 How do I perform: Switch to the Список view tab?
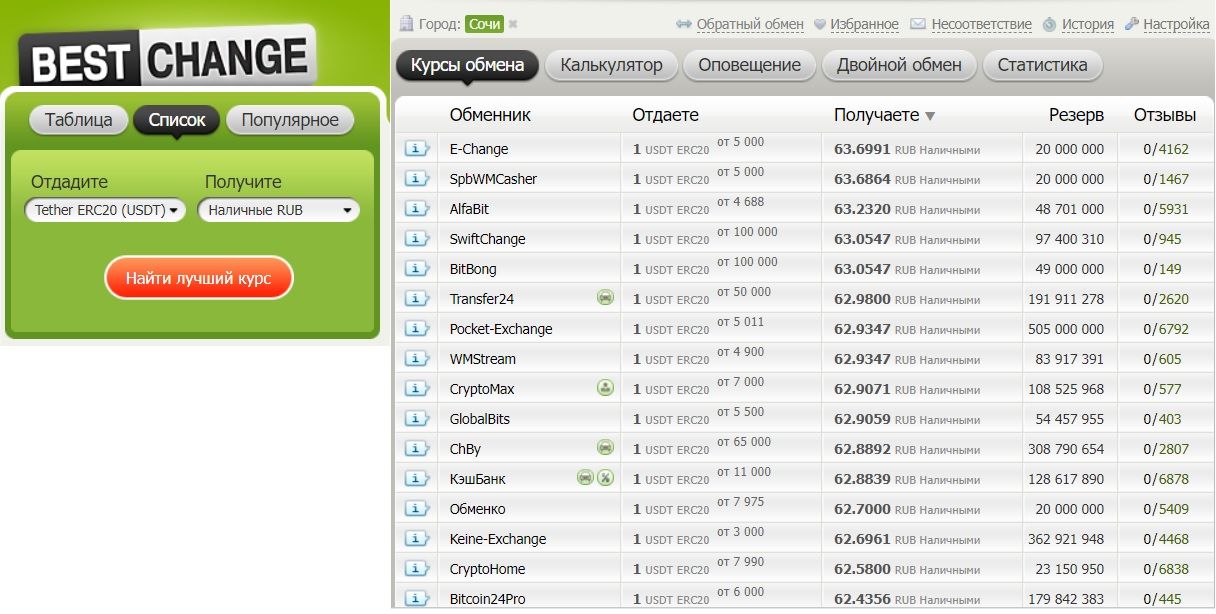coord(177,121)
